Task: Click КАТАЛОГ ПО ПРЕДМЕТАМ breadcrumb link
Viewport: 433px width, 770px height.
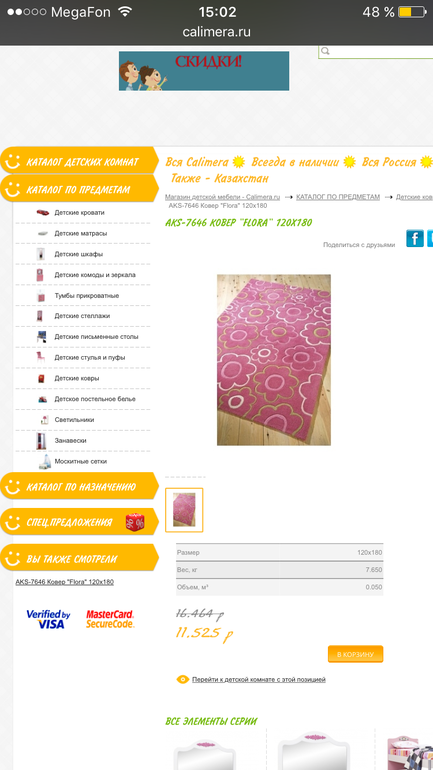Action: [x=338, y=197]
